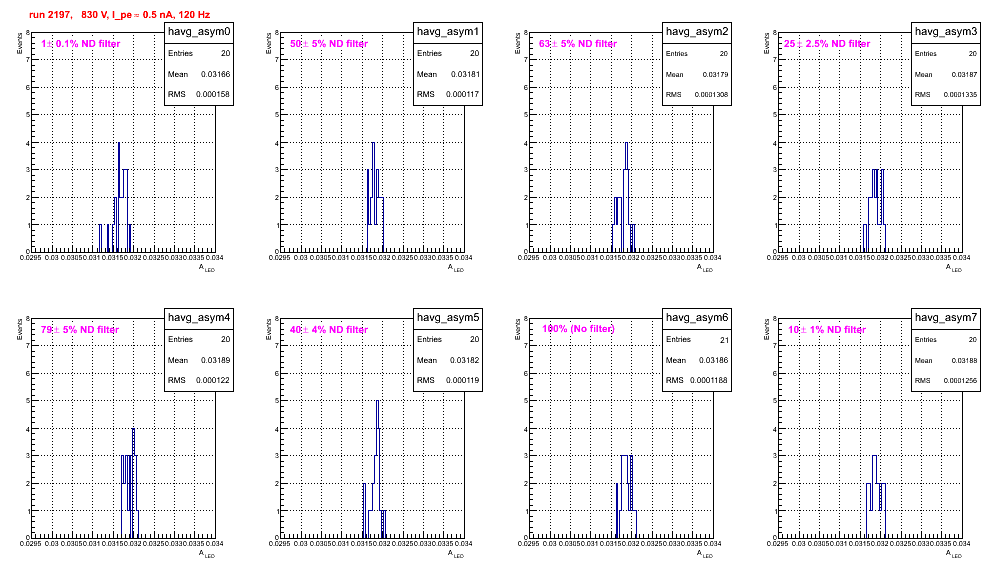The width and height of the screenshot is (996, 572).
Task: Click the '100% (No filter)' label
Action: coord(578,329)
